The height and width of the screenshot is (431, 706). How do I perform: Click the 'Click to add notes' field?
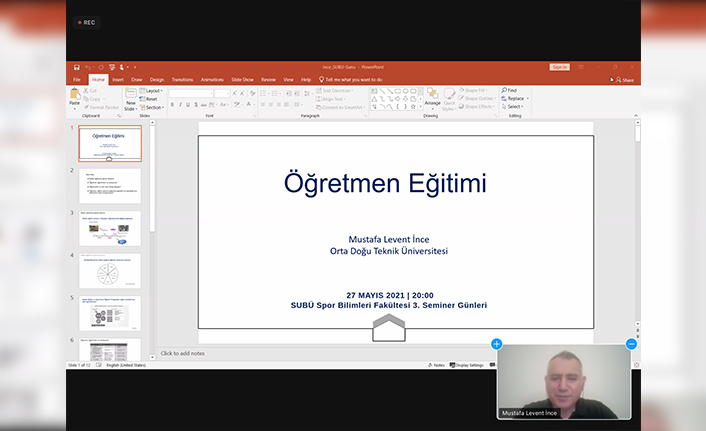pyautogui.click(x=183, y=353)
